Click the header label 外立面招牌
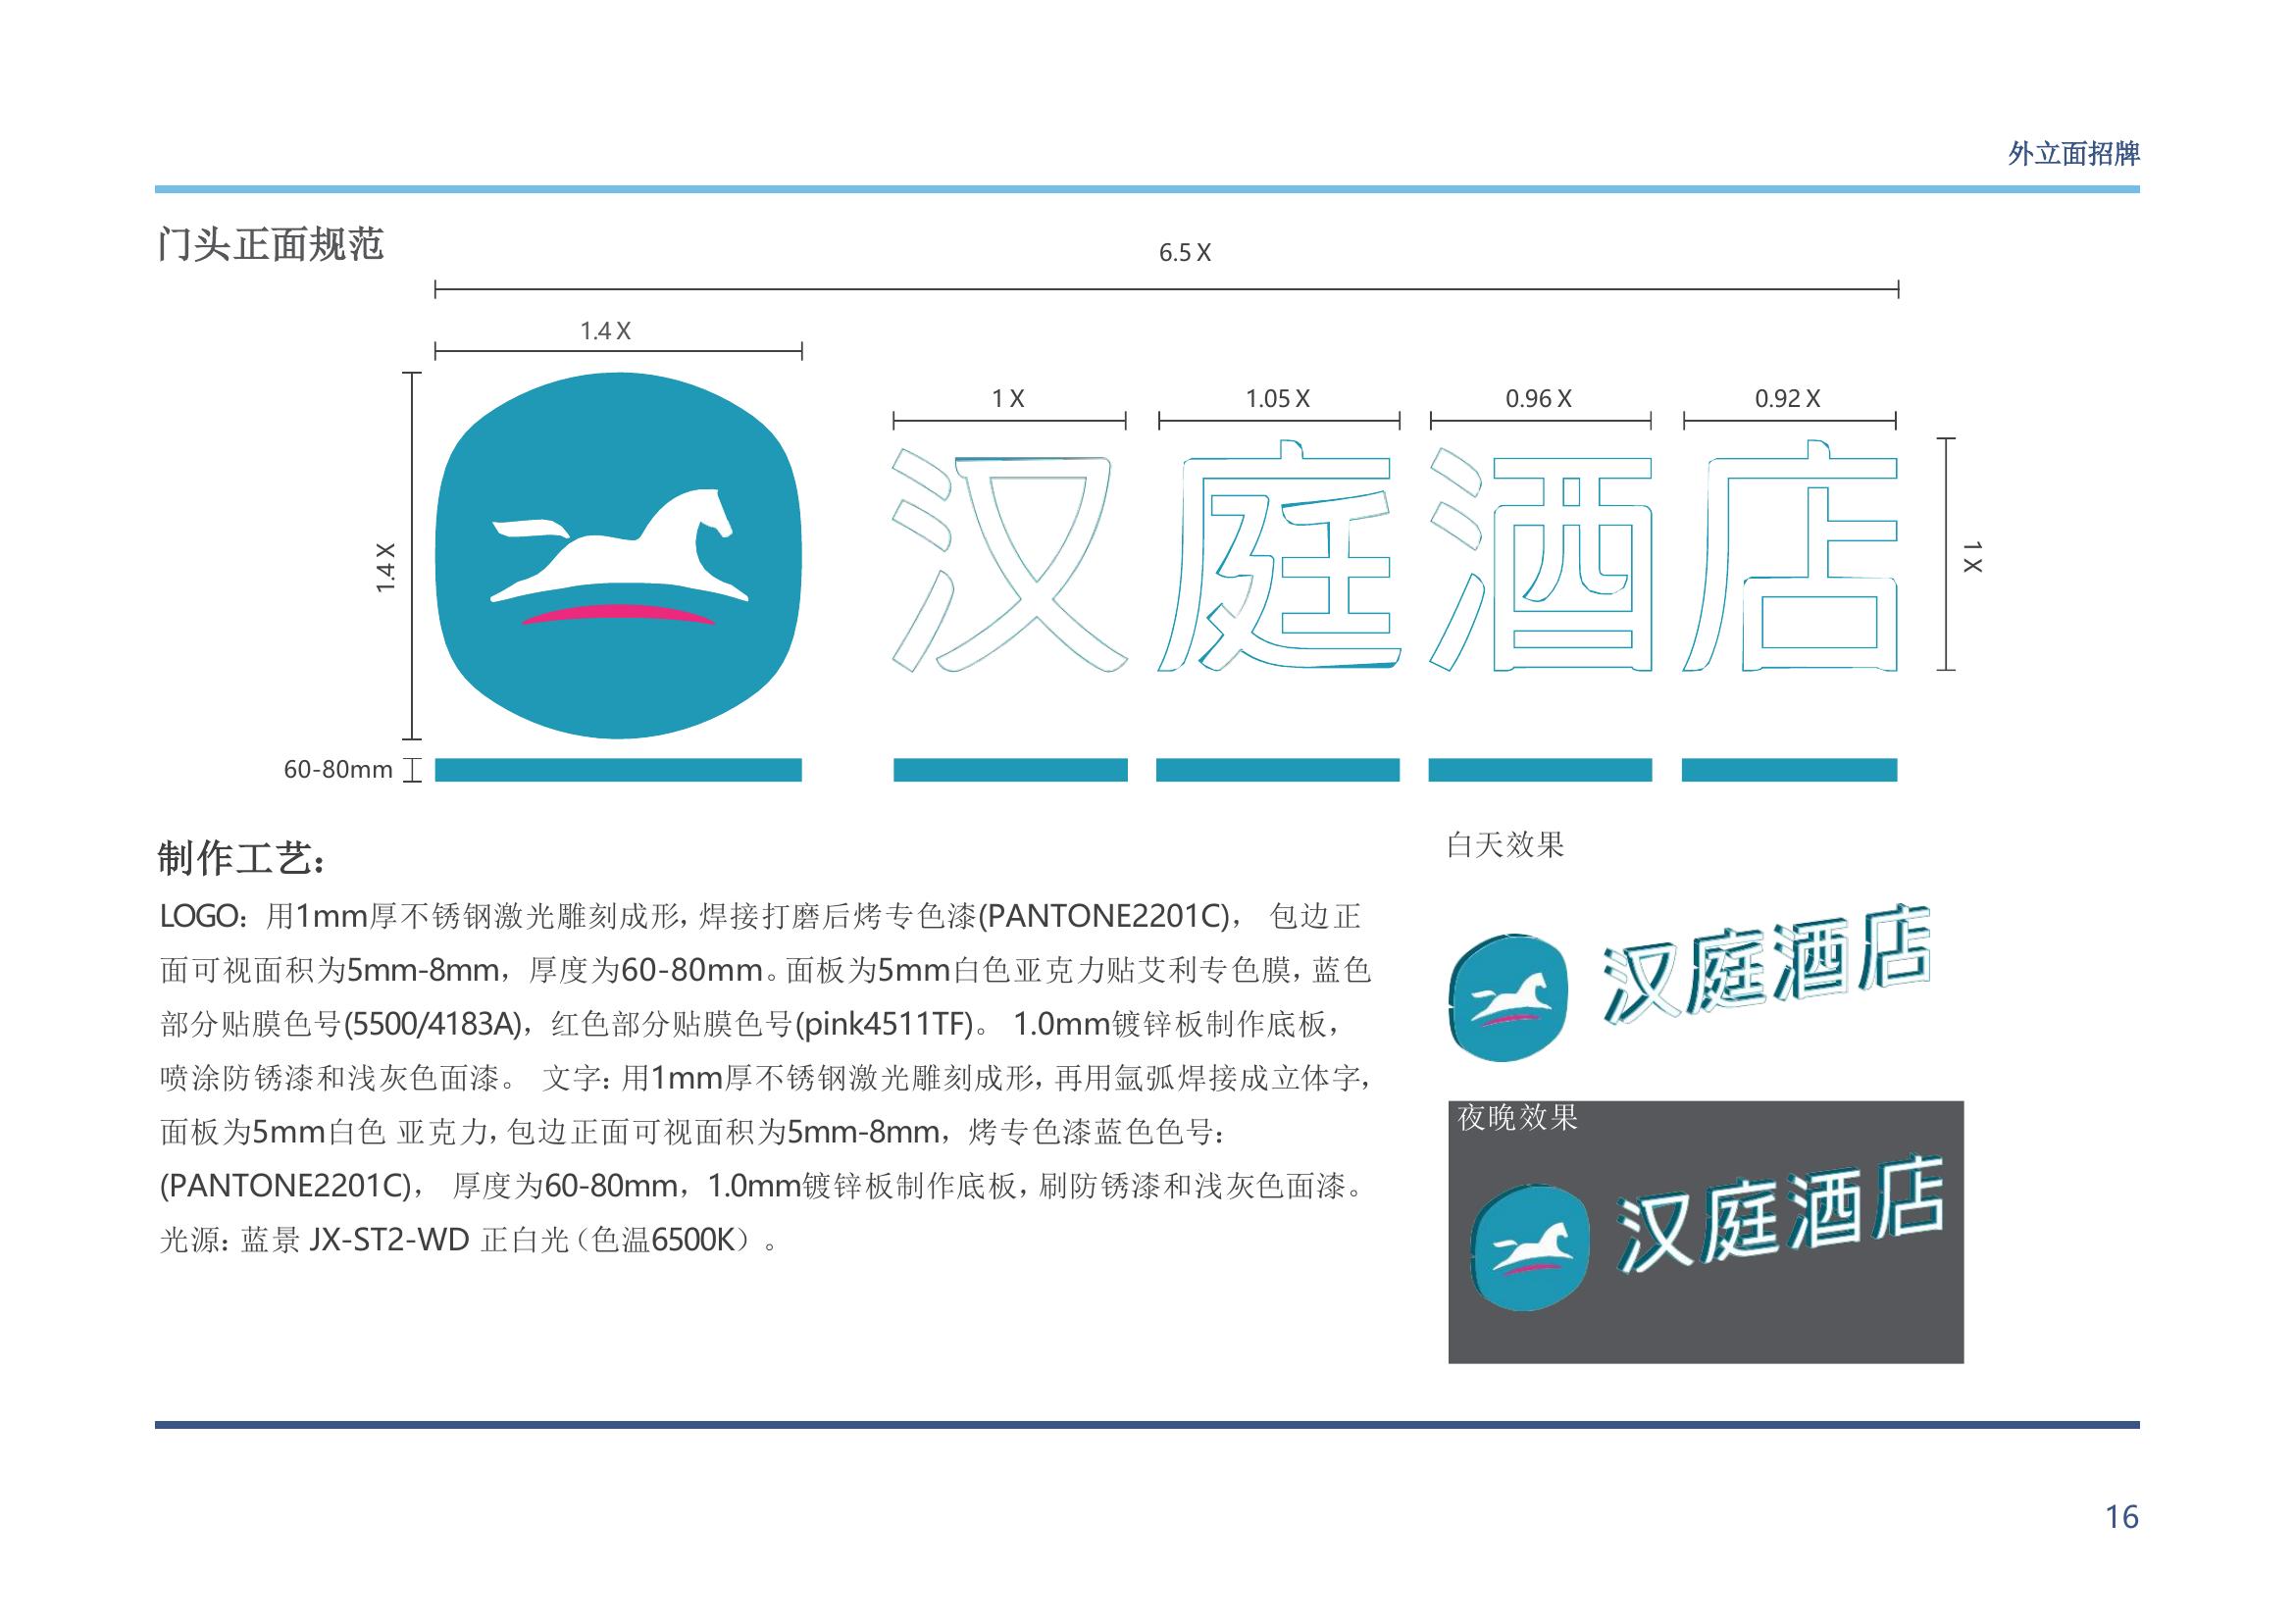Image resolution: width=2294 pixels, height=1624 pixels. point(2074,154)
